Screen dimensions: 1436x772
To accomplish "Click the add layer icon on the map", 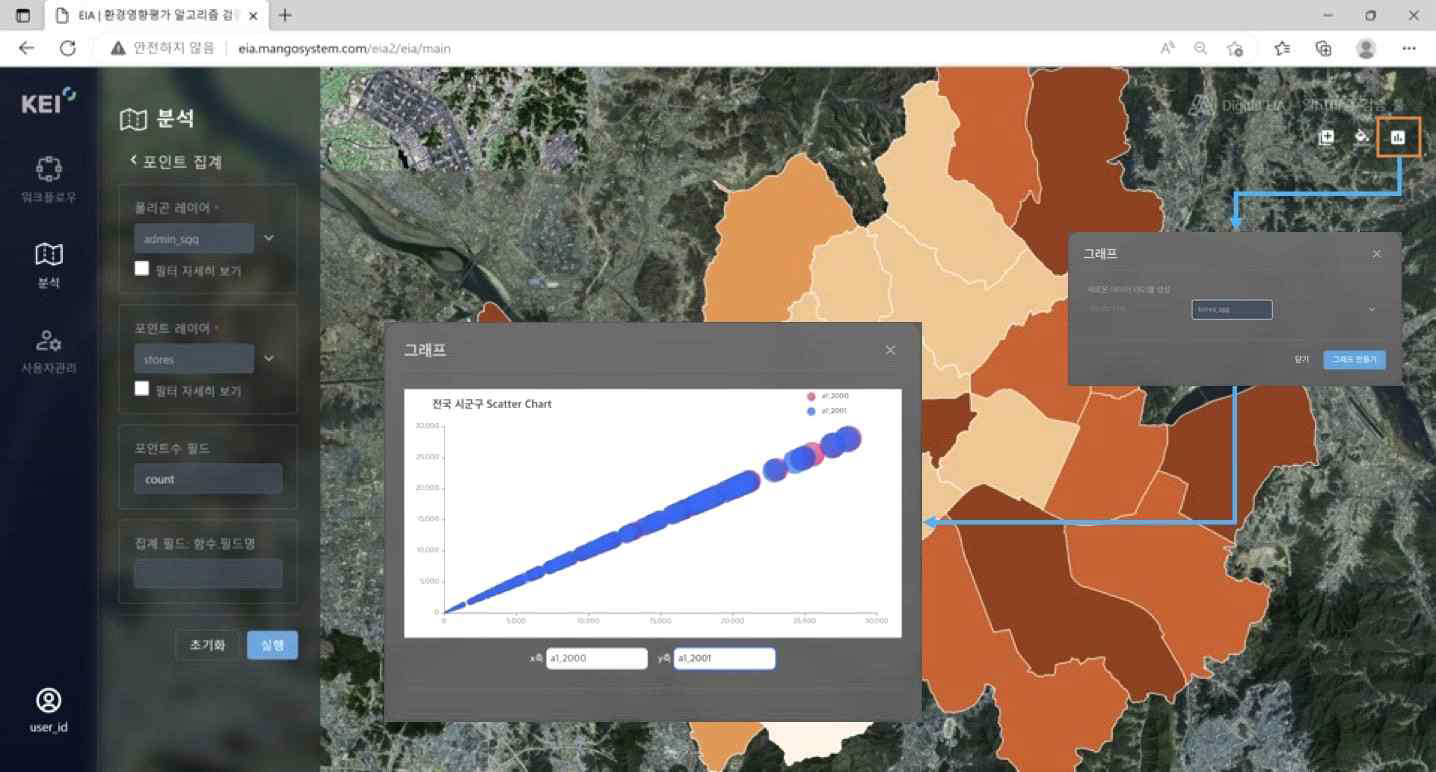I will pyautogui.click(x=1327, y=138).
